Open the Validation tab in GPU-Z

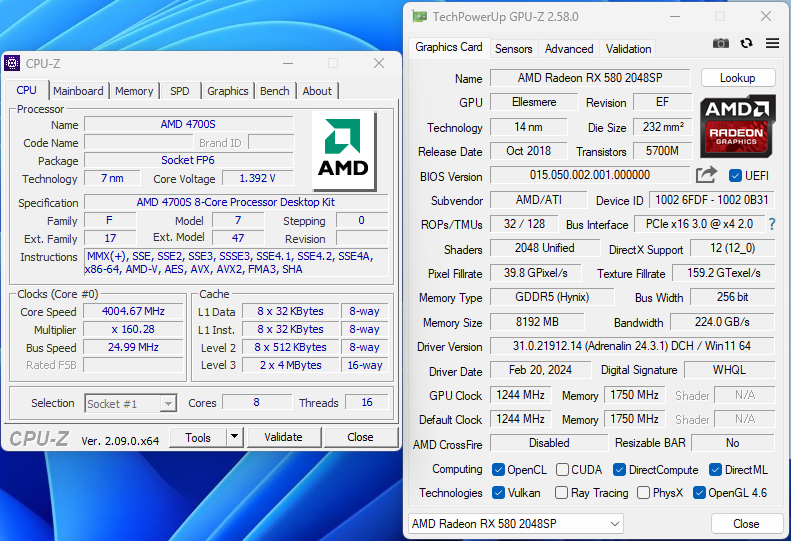(x=629, y=49)
